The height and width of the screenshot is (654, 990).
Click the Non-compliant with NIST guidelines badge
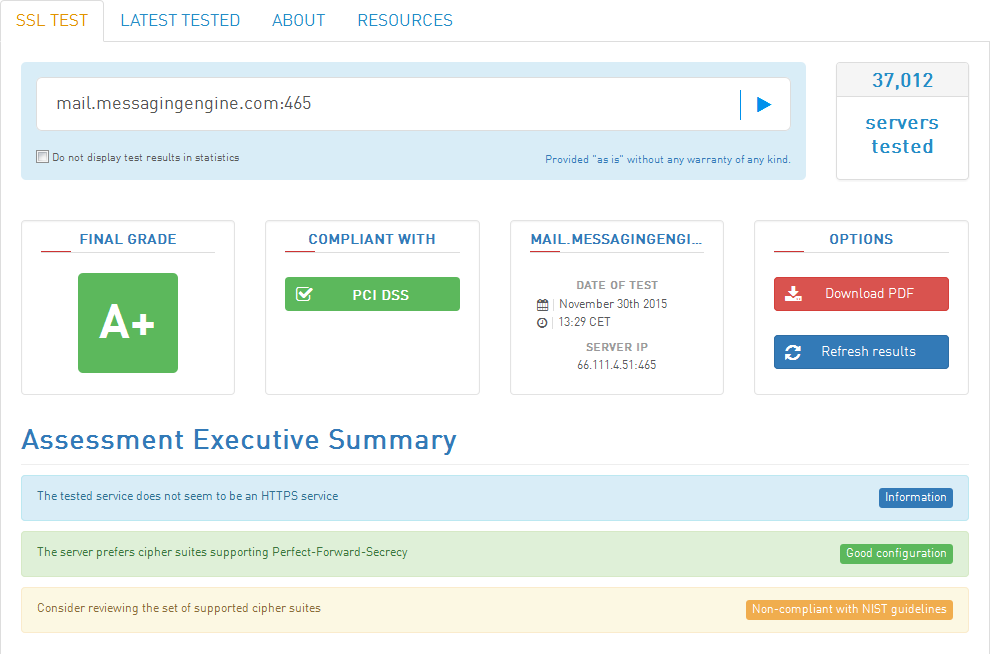pyautogui.click(x=849, y=610)
